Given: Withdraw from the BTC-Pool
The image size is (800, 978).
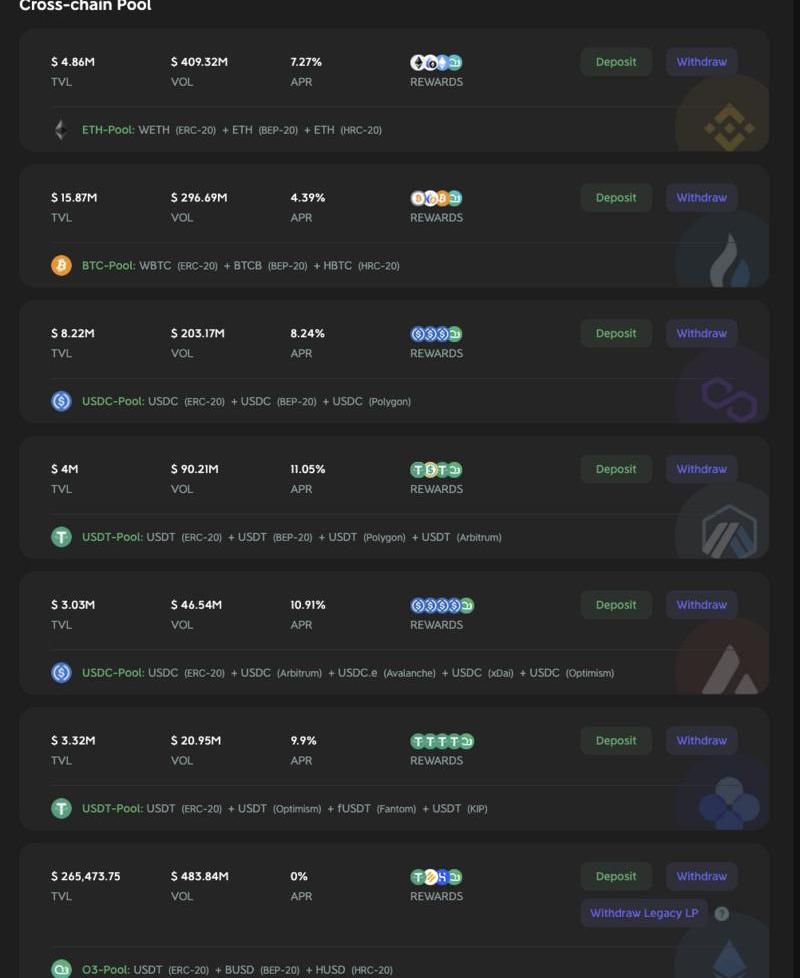Looking at the screenshot, I should coord(701,198).
